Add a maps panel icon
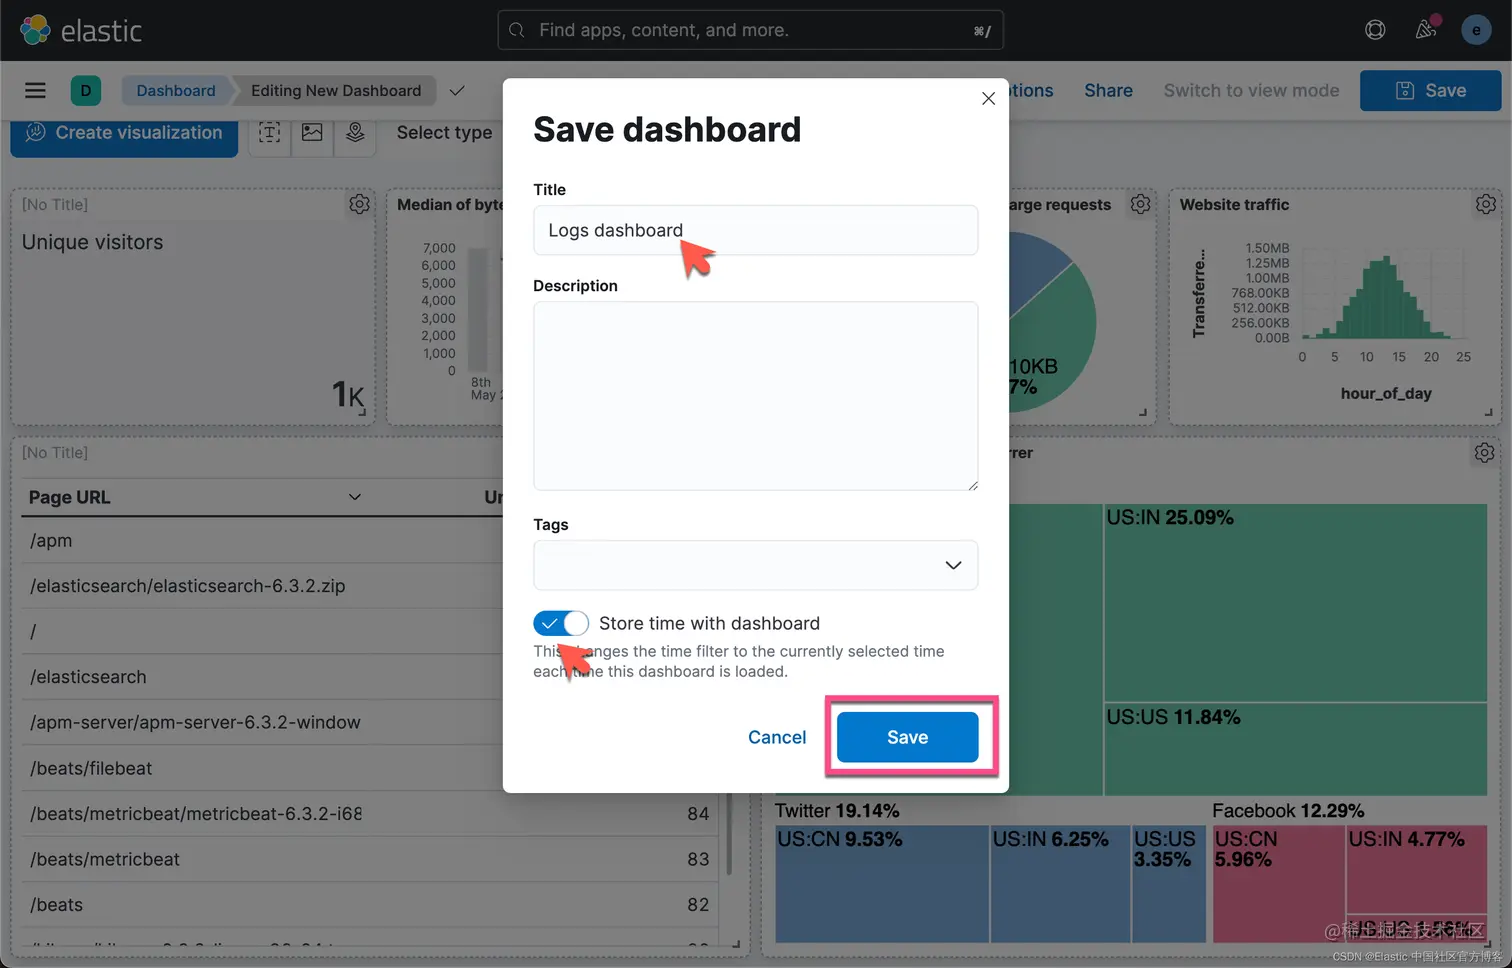Image resolution: width=1512 pixels, height=968 pixels. tap(355, 132)
